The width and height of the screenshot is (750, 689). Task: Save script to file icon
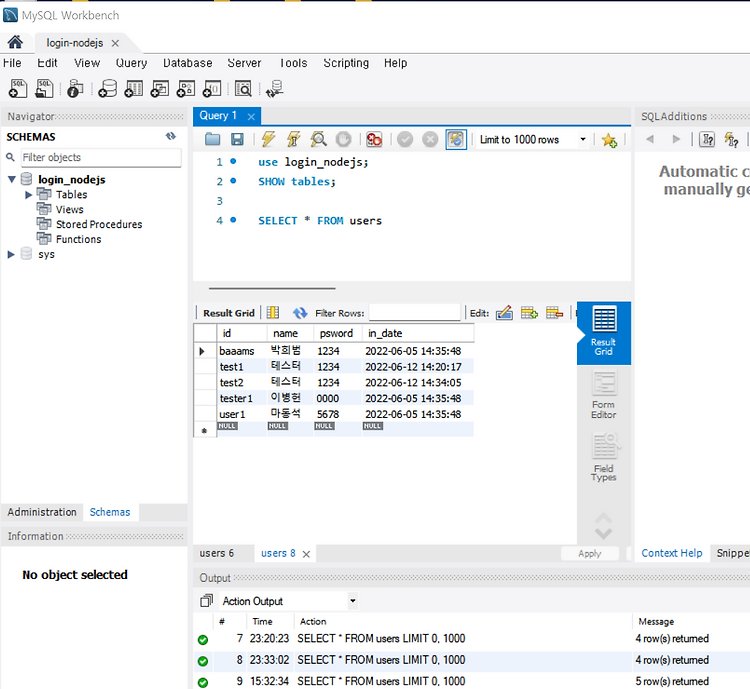[237, 139]
